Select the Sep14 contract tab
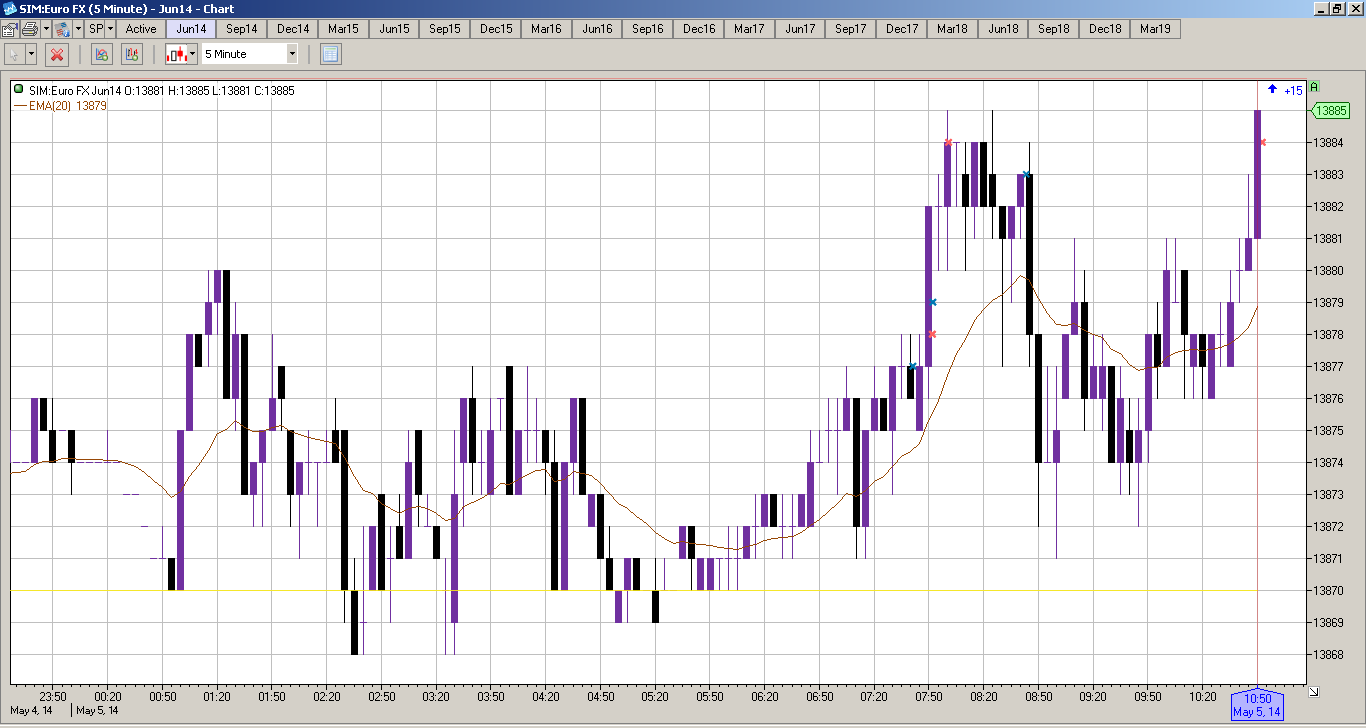 tap(241, 29)
